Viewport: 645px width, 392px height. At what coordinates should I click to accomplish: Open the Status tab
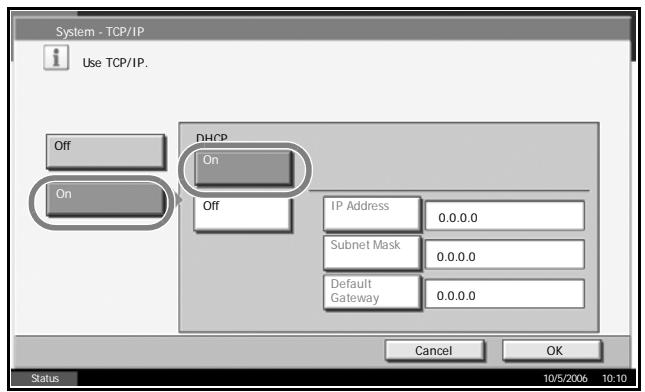point(44,378)
